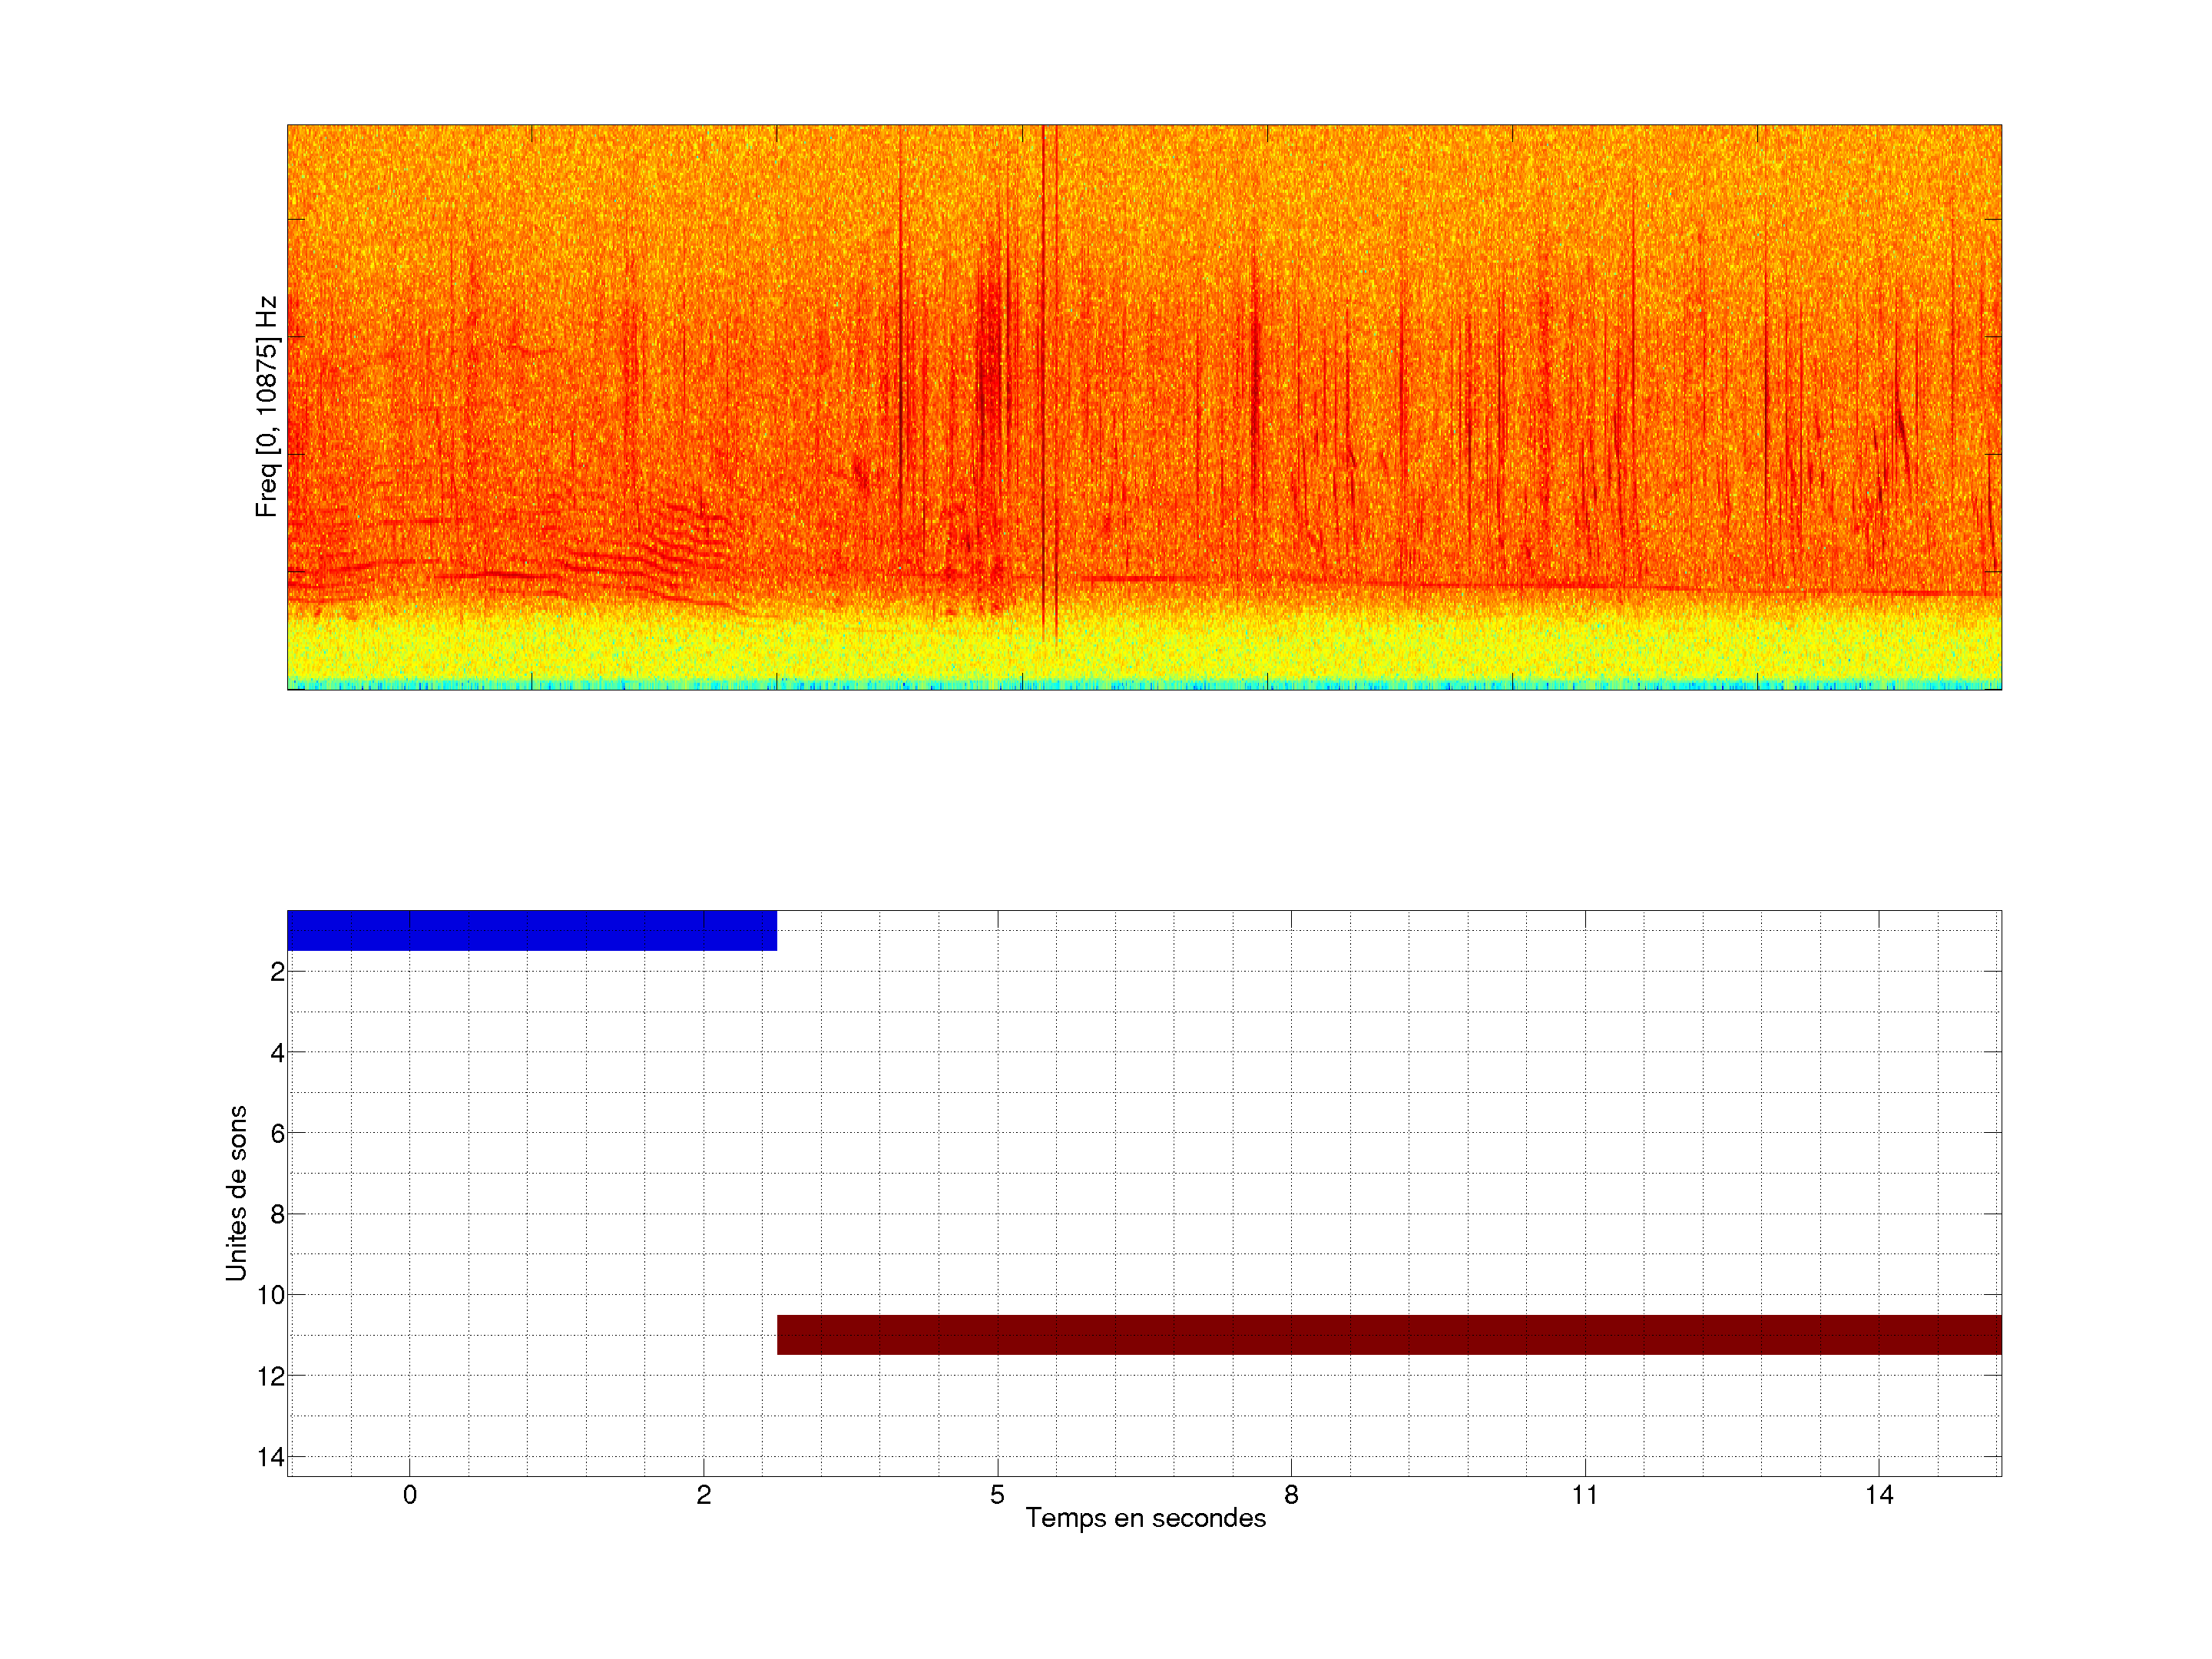Click x-axis tick label '0'
The width and height of the screenshot is (2212, 1659).
pos(410,1495)
